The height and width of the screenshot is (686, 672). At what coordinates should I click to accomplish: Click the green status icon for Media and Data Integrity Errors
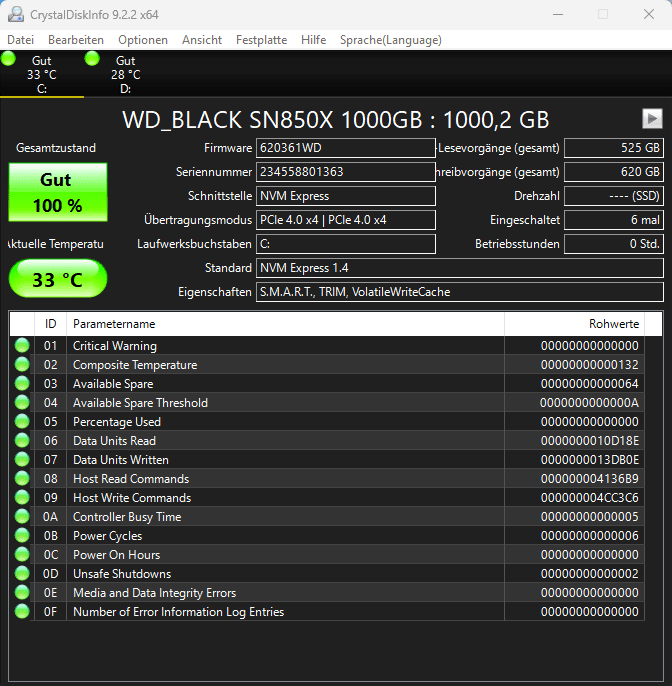coord(22,593)
